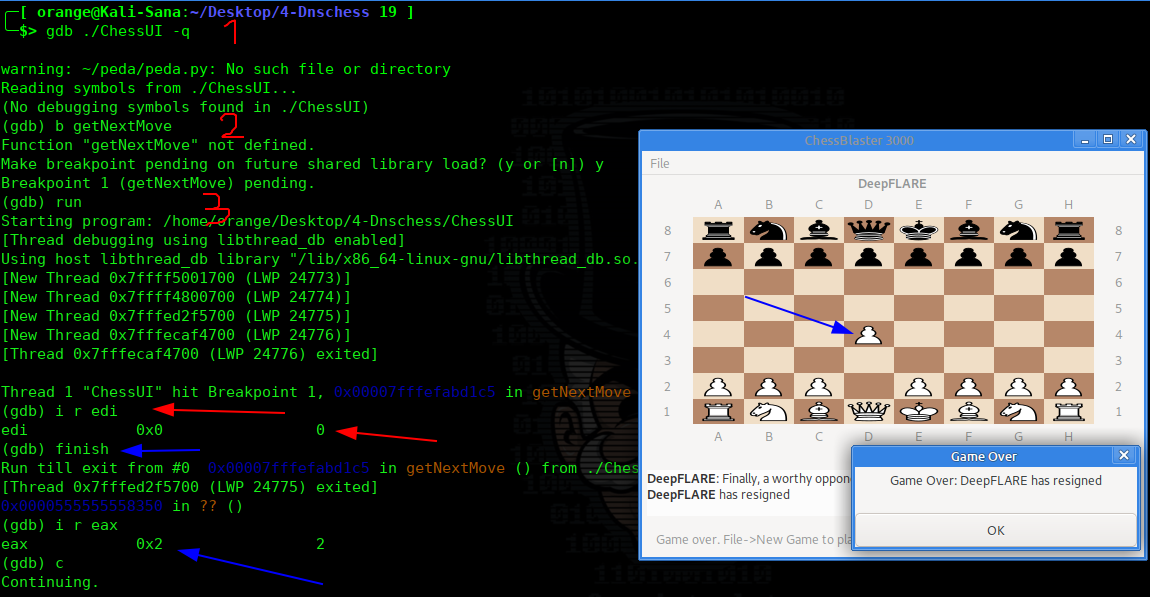Pick the black pawn on E7
The height and width of the screenshot is (597, 1150).
918,257
